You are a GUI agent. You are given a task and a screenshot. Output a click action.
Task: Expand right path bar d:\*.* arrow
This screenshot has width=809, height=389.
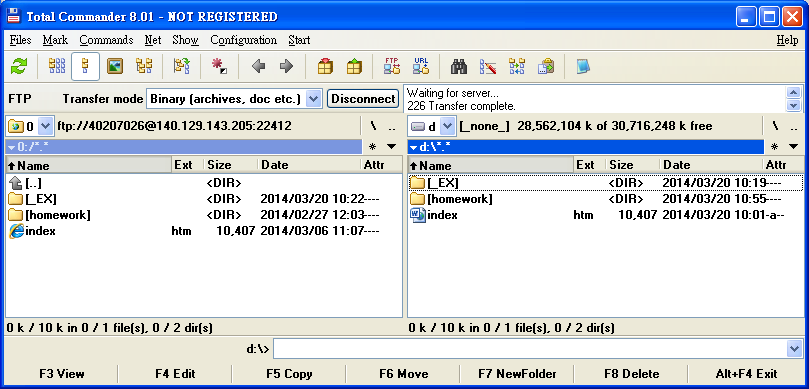point(413,148)
